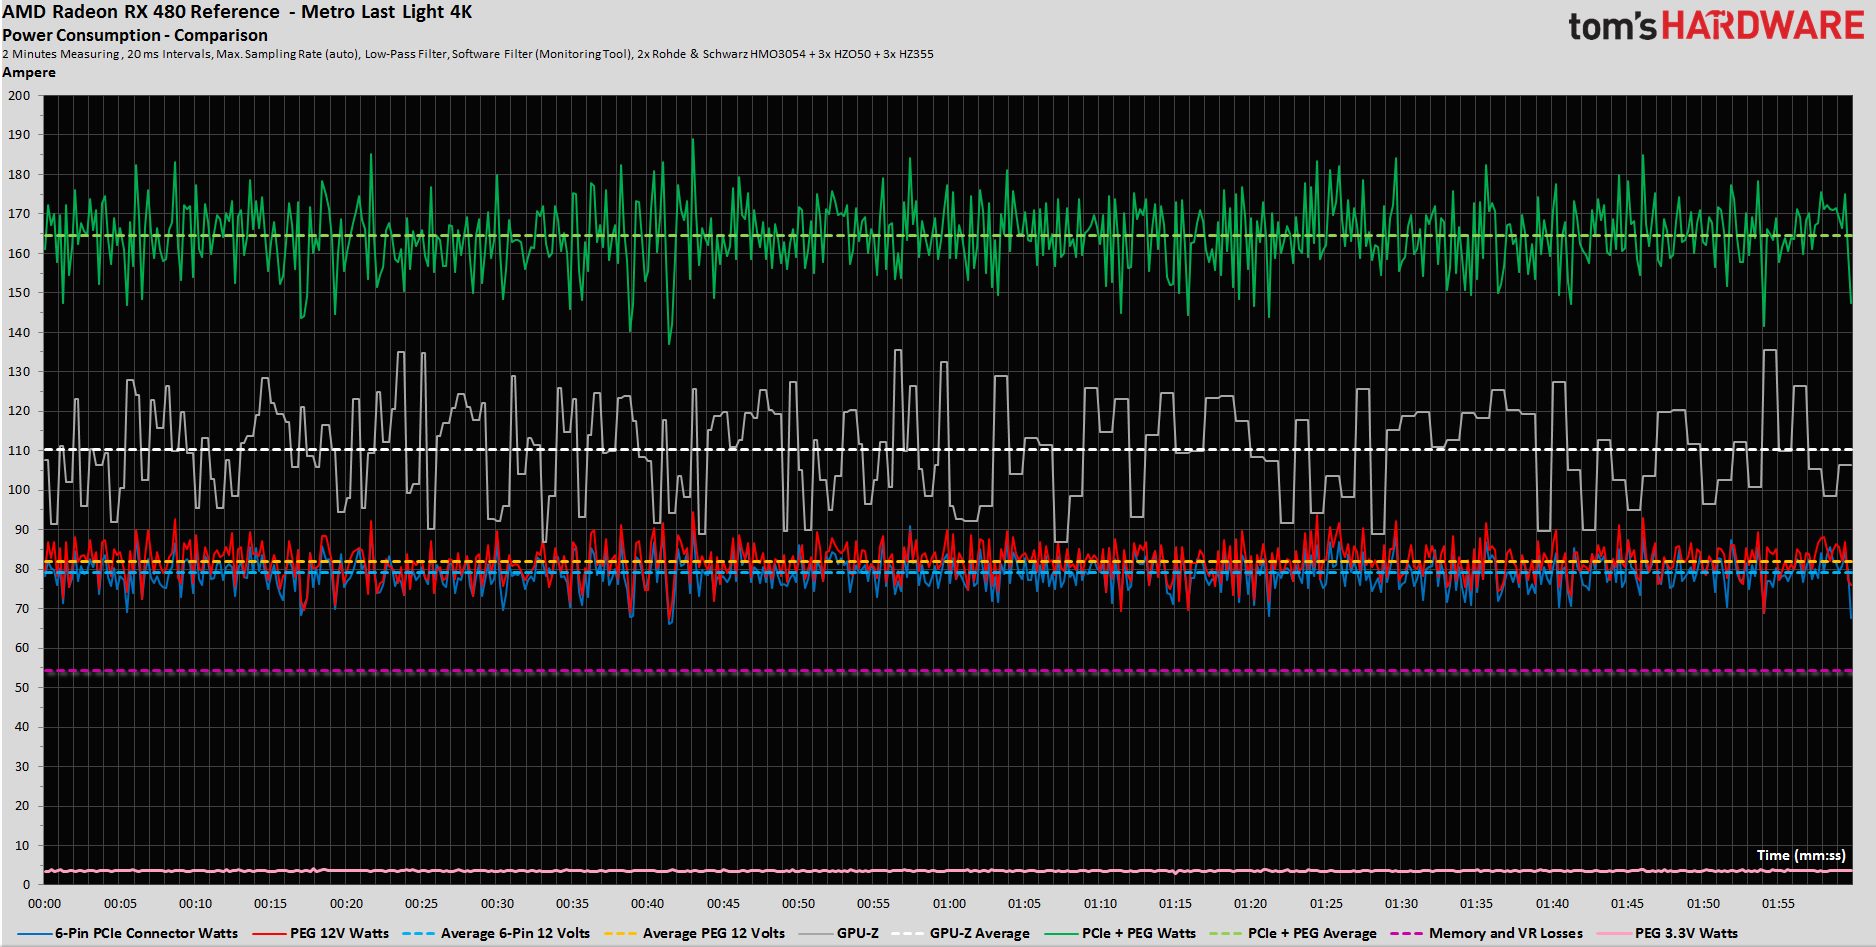Viewport: 1876px width, 947px height.
Task: Click the '2 Minutes Measuring' methodology line
Action: pos(468,54)
